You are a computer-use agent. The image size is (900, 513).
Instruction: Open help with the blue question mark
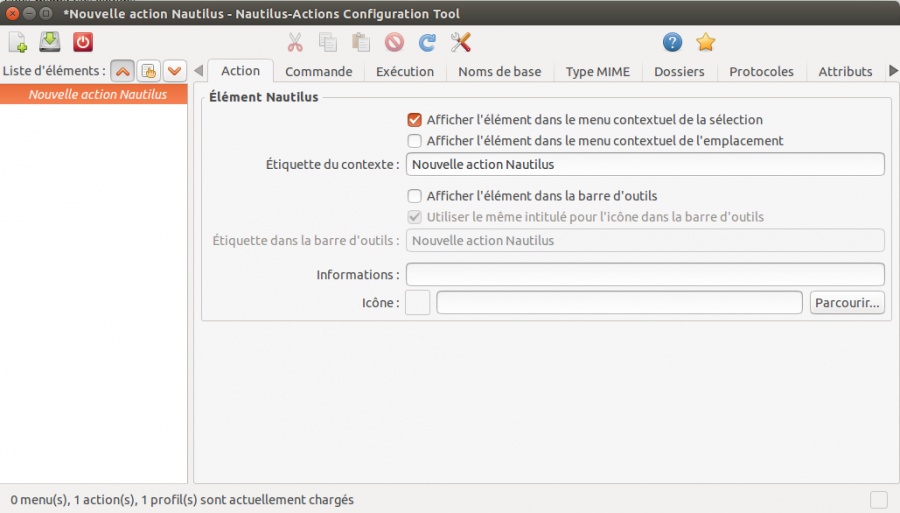pyautogui.click(x=673, y=42)
